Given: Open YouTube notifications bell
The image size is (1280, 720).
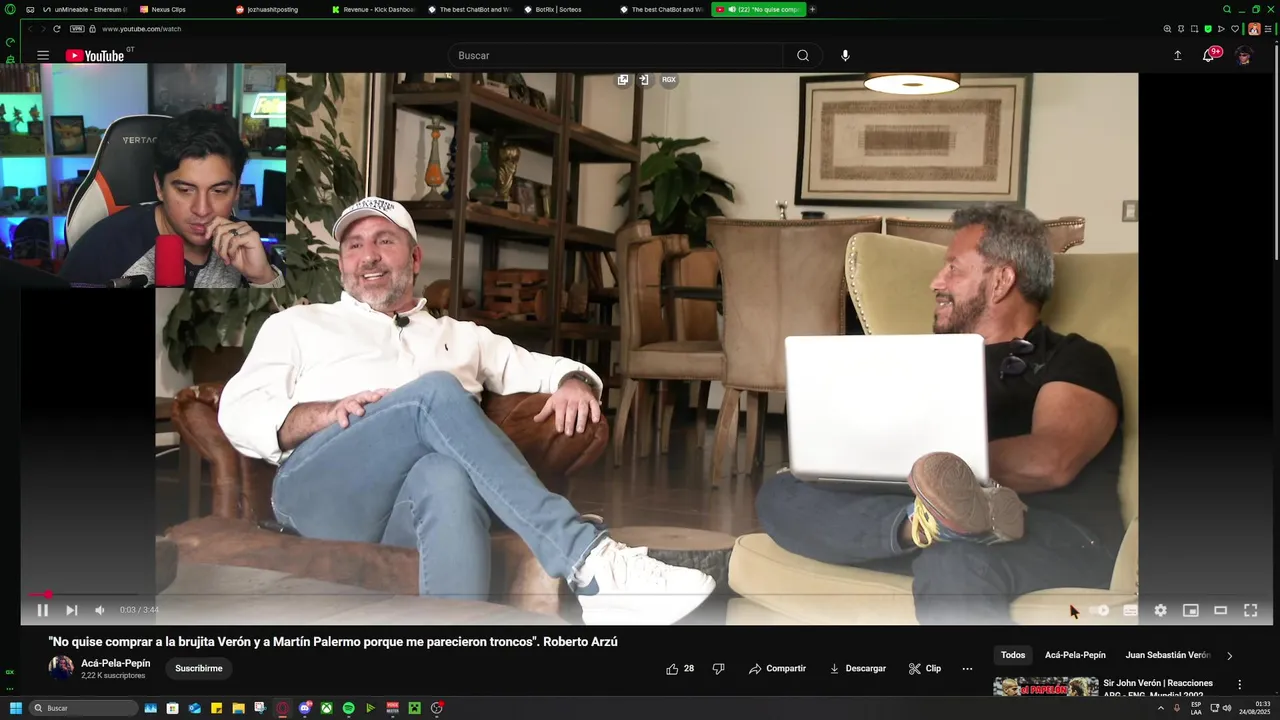Looking at the screenshot, I should point(1208,56).
